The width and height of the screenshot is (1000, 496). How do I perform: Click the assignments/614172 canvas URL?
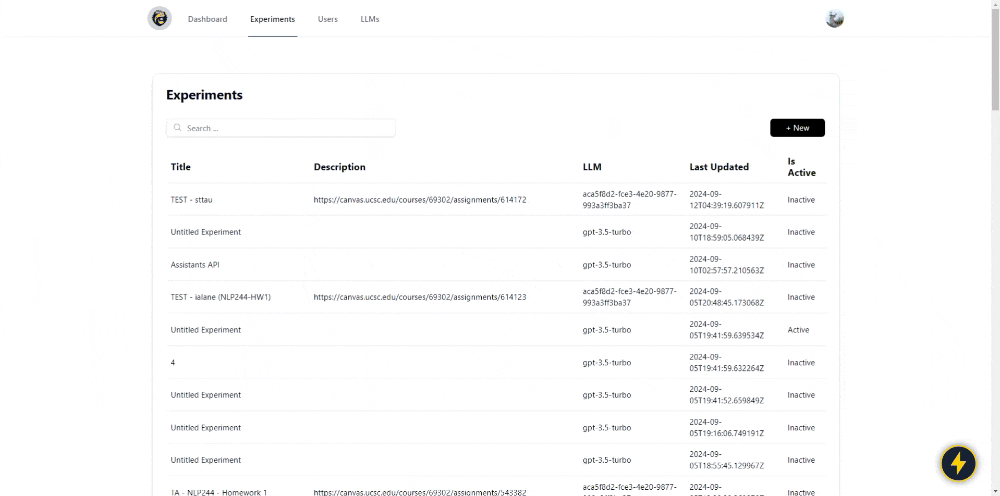point(419,200)
